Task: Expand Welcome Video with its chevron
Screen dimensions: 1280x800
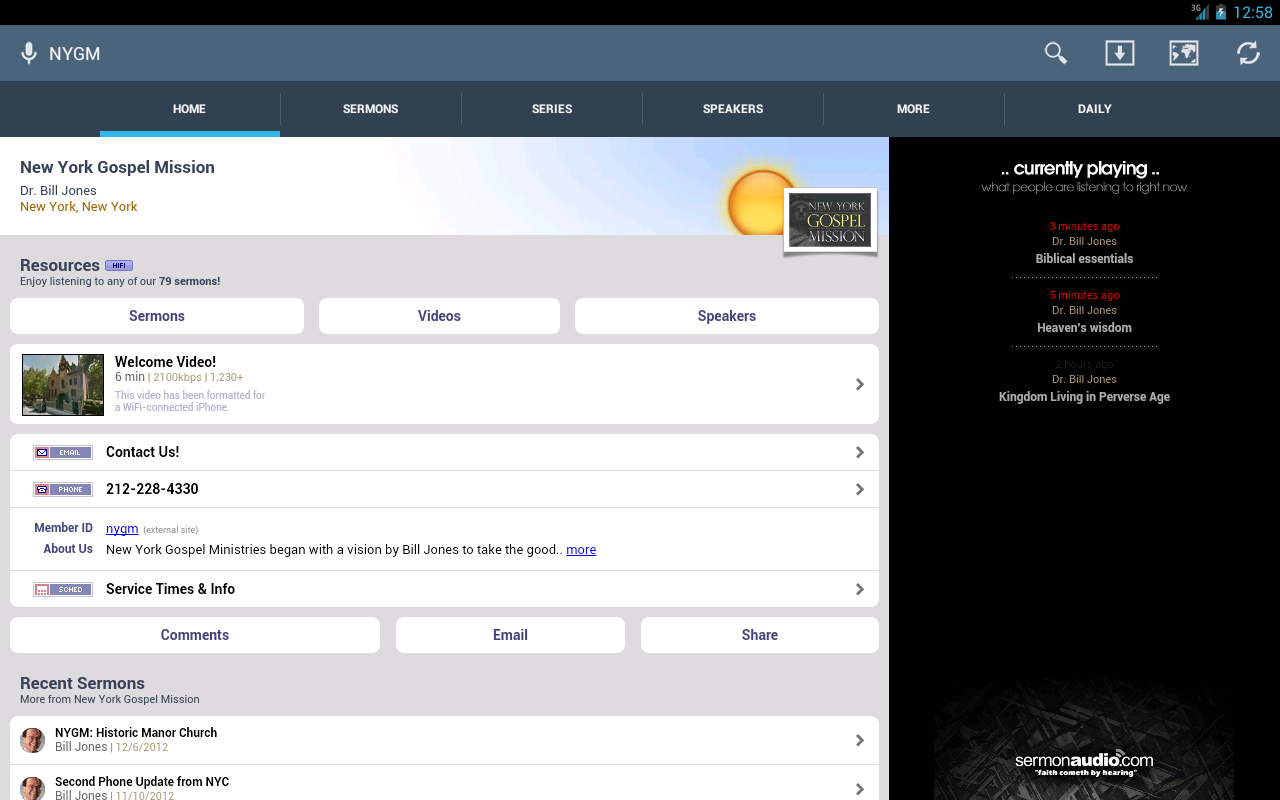Action: pos(860,384)
